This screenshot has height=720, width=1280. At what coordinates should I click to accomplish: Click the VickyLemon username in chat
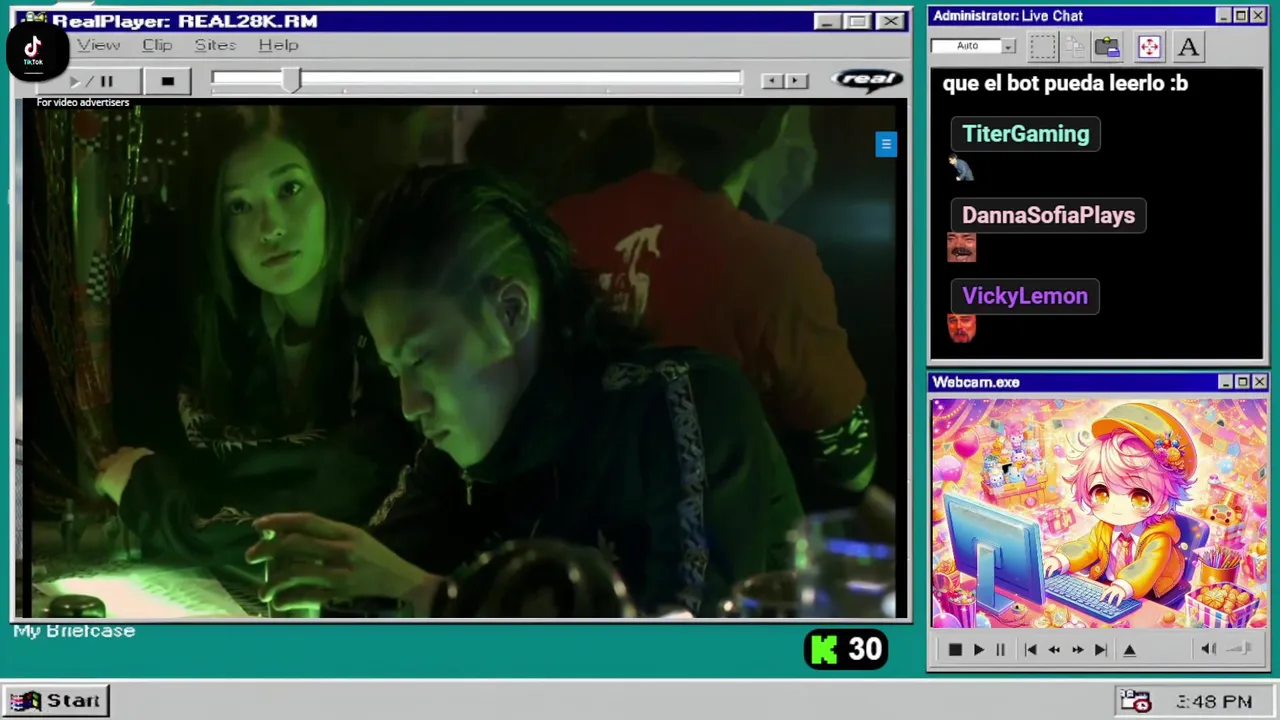click(1024, 296)
